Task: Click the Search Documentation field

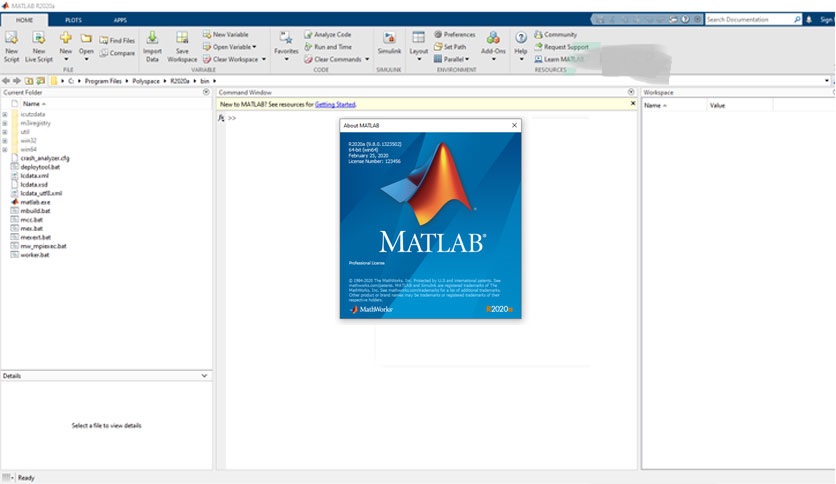Action: click(x=750, y=19)
